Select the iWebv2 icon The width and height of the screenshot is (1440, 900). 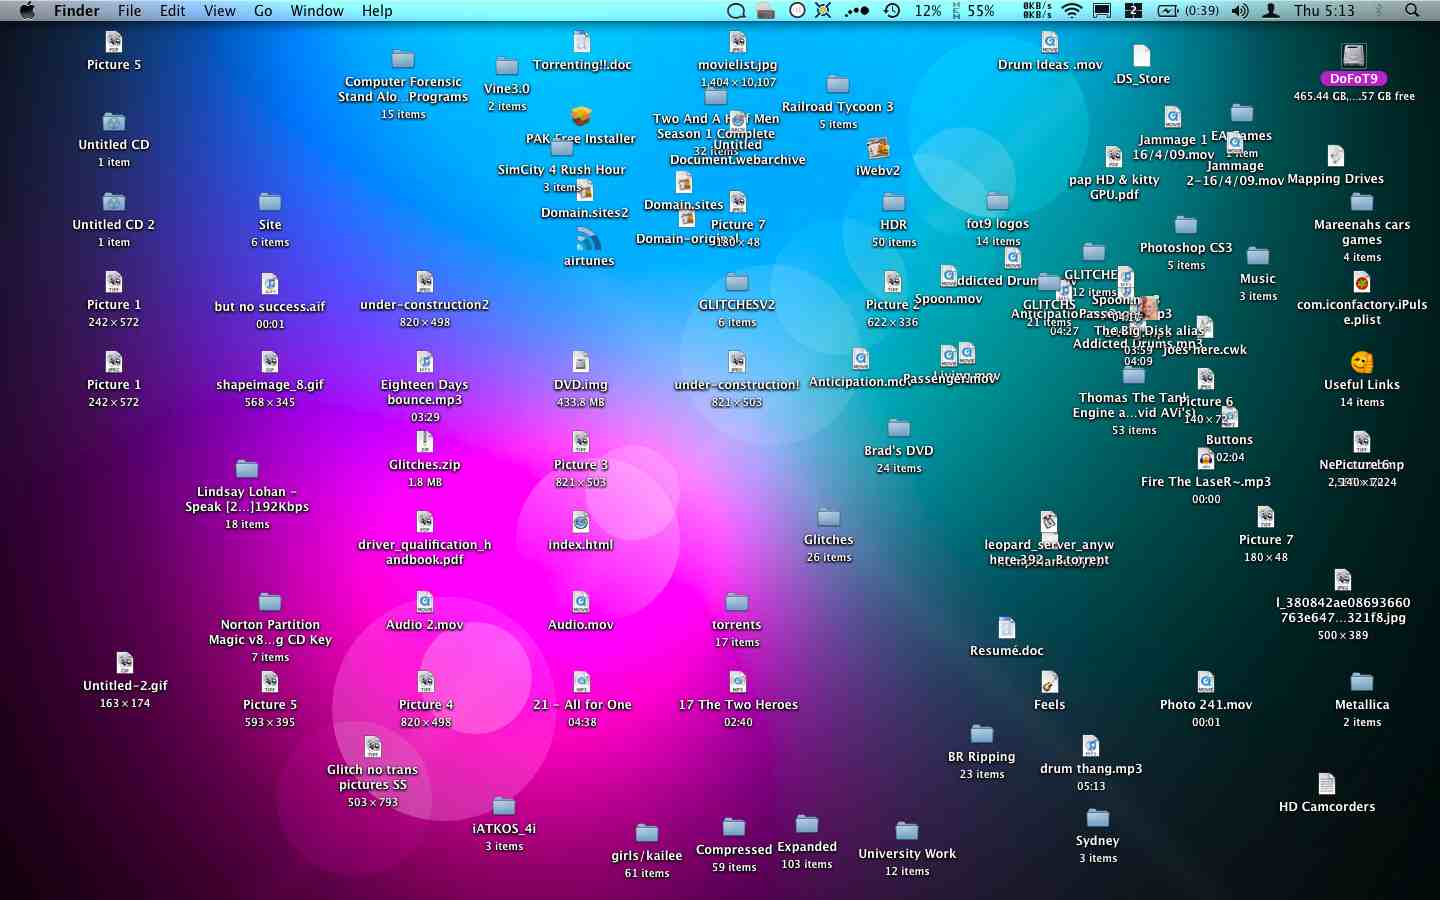(878, 148)
